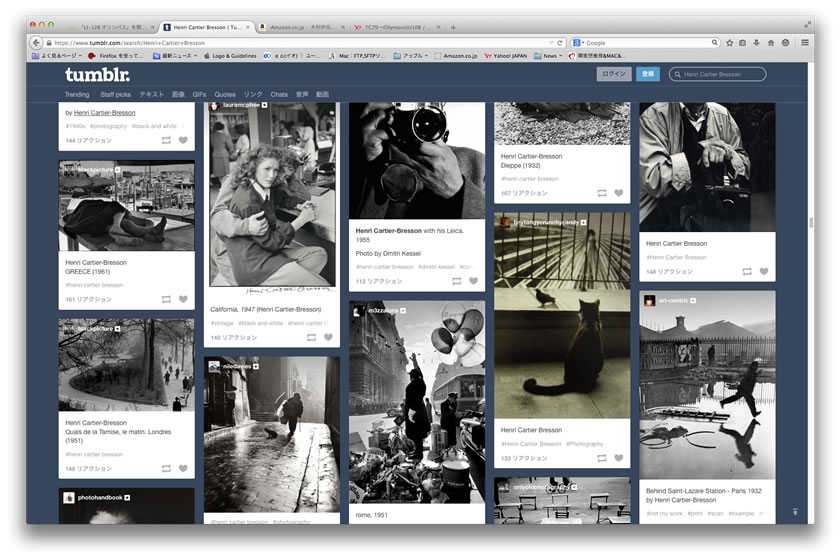840x560 pixels.
Task: Like the #1940s tagged post at top
Action: click(183, 140)
